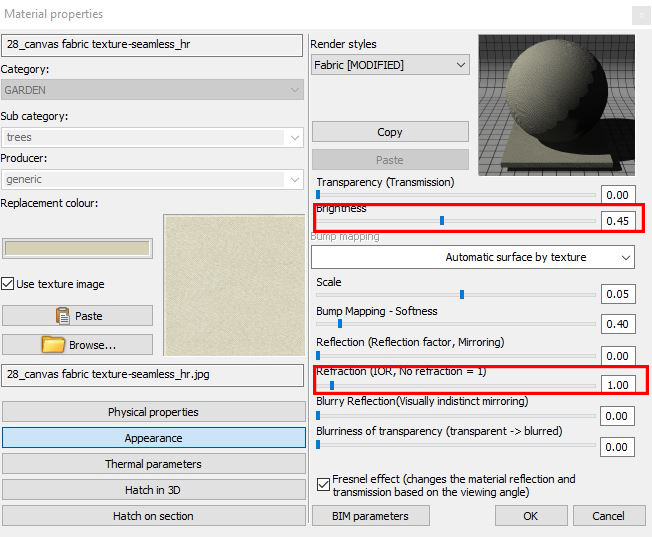Switch to Physical properties section
Image resolution: width=652 pixels, height=537 pixels.
(153, 412)
